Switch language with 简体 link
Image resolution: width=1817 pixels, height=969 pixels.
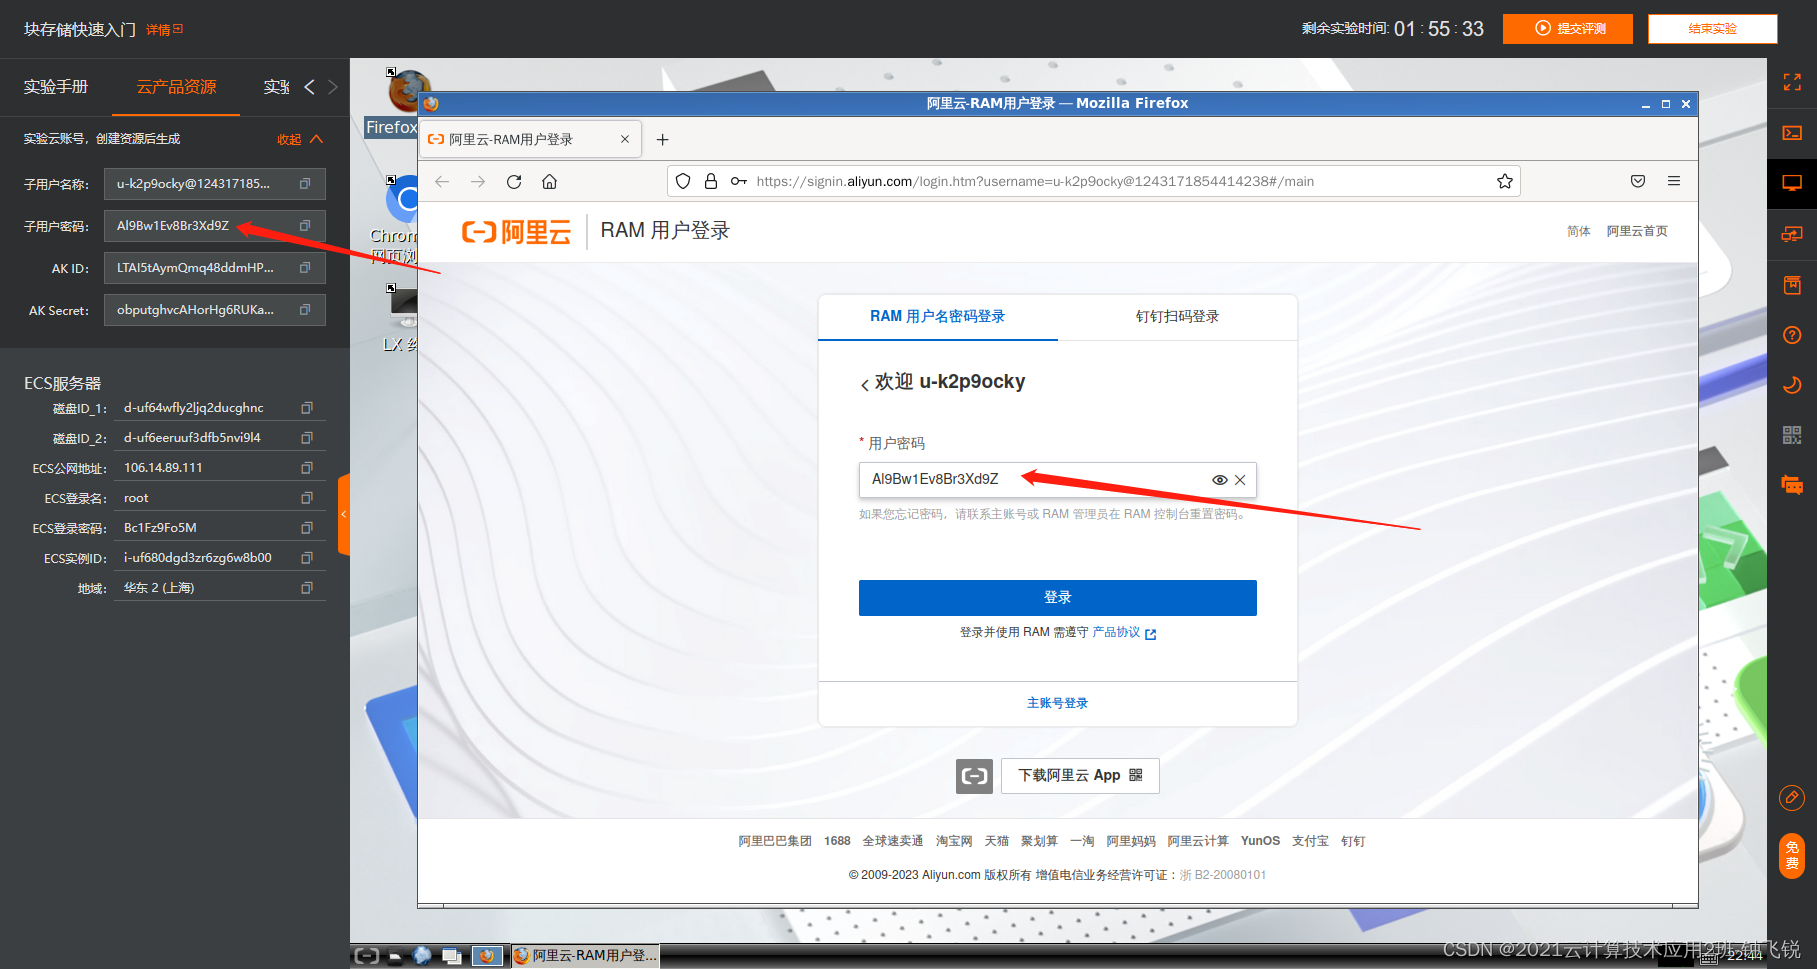(x=1579, y=231)
